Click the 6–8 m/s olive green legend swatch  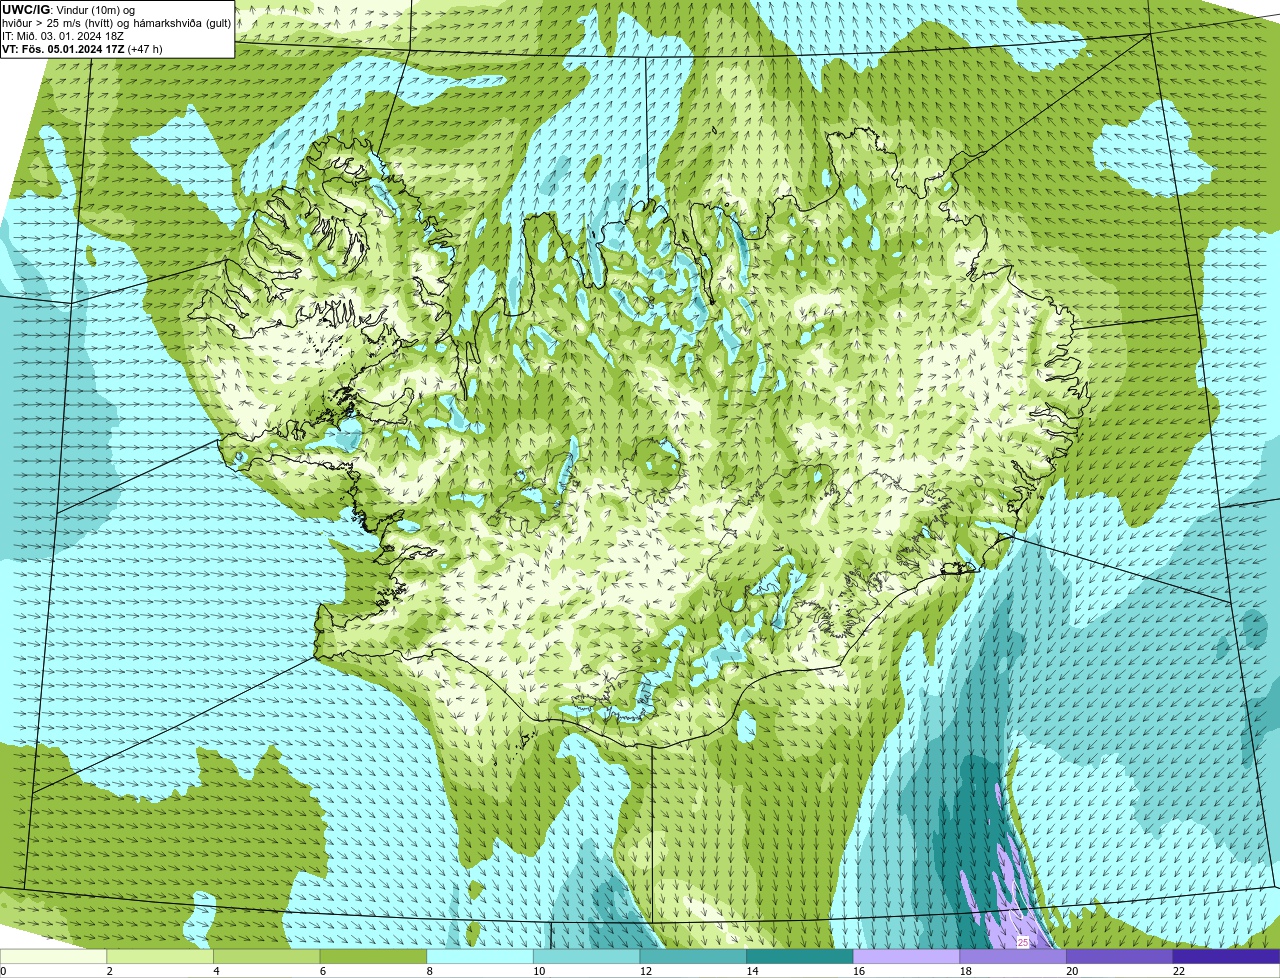[373, 956]
